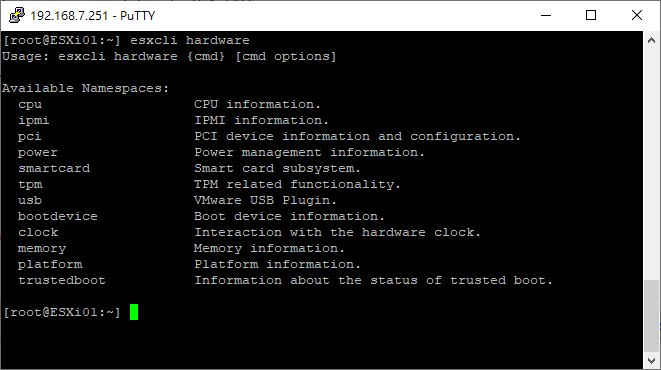Click the 192.168.7.251 - PuTTY title text
Viewport: 661px width, 370px height.
pyautogui.click(x=93, y=16)
